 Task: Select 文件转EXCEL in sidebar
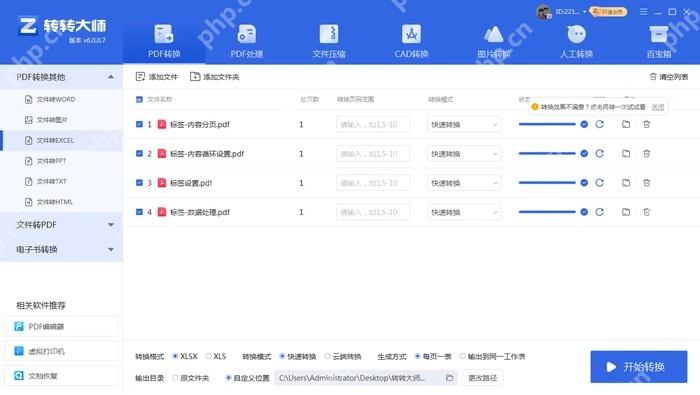62,140
